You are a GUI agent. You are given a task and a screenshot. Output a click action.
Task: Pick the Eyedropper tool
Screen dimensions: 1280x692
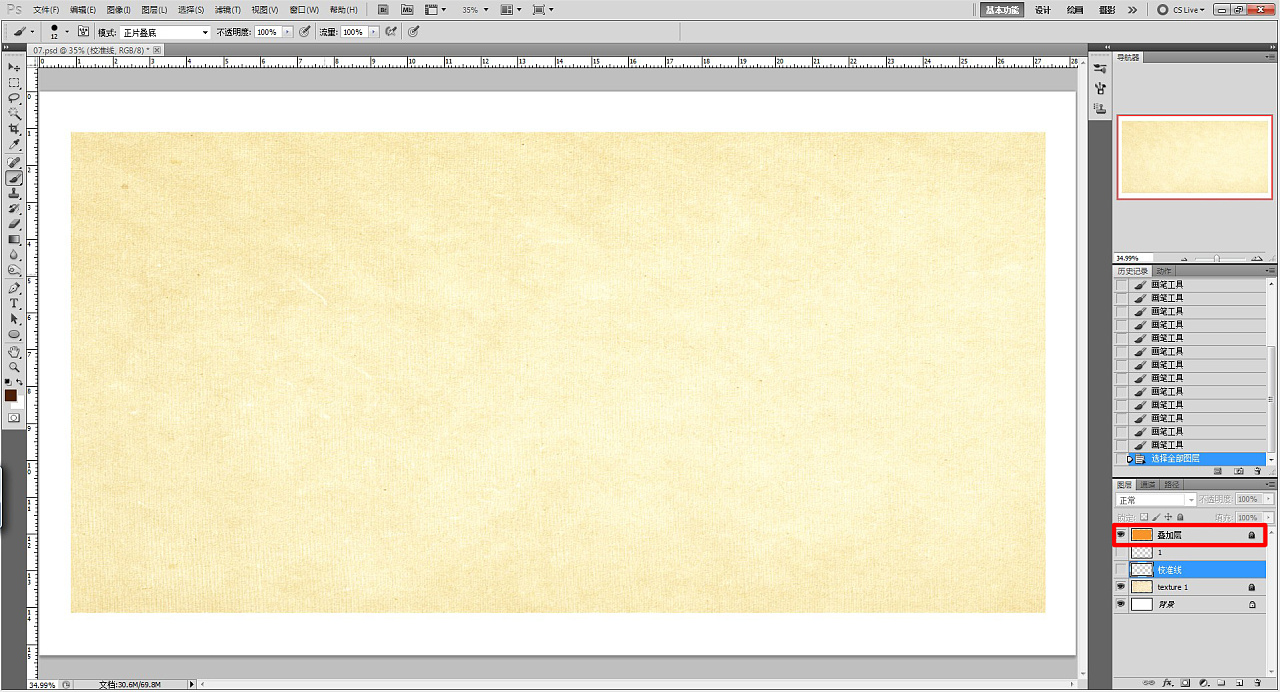click(x=14, y=145)
